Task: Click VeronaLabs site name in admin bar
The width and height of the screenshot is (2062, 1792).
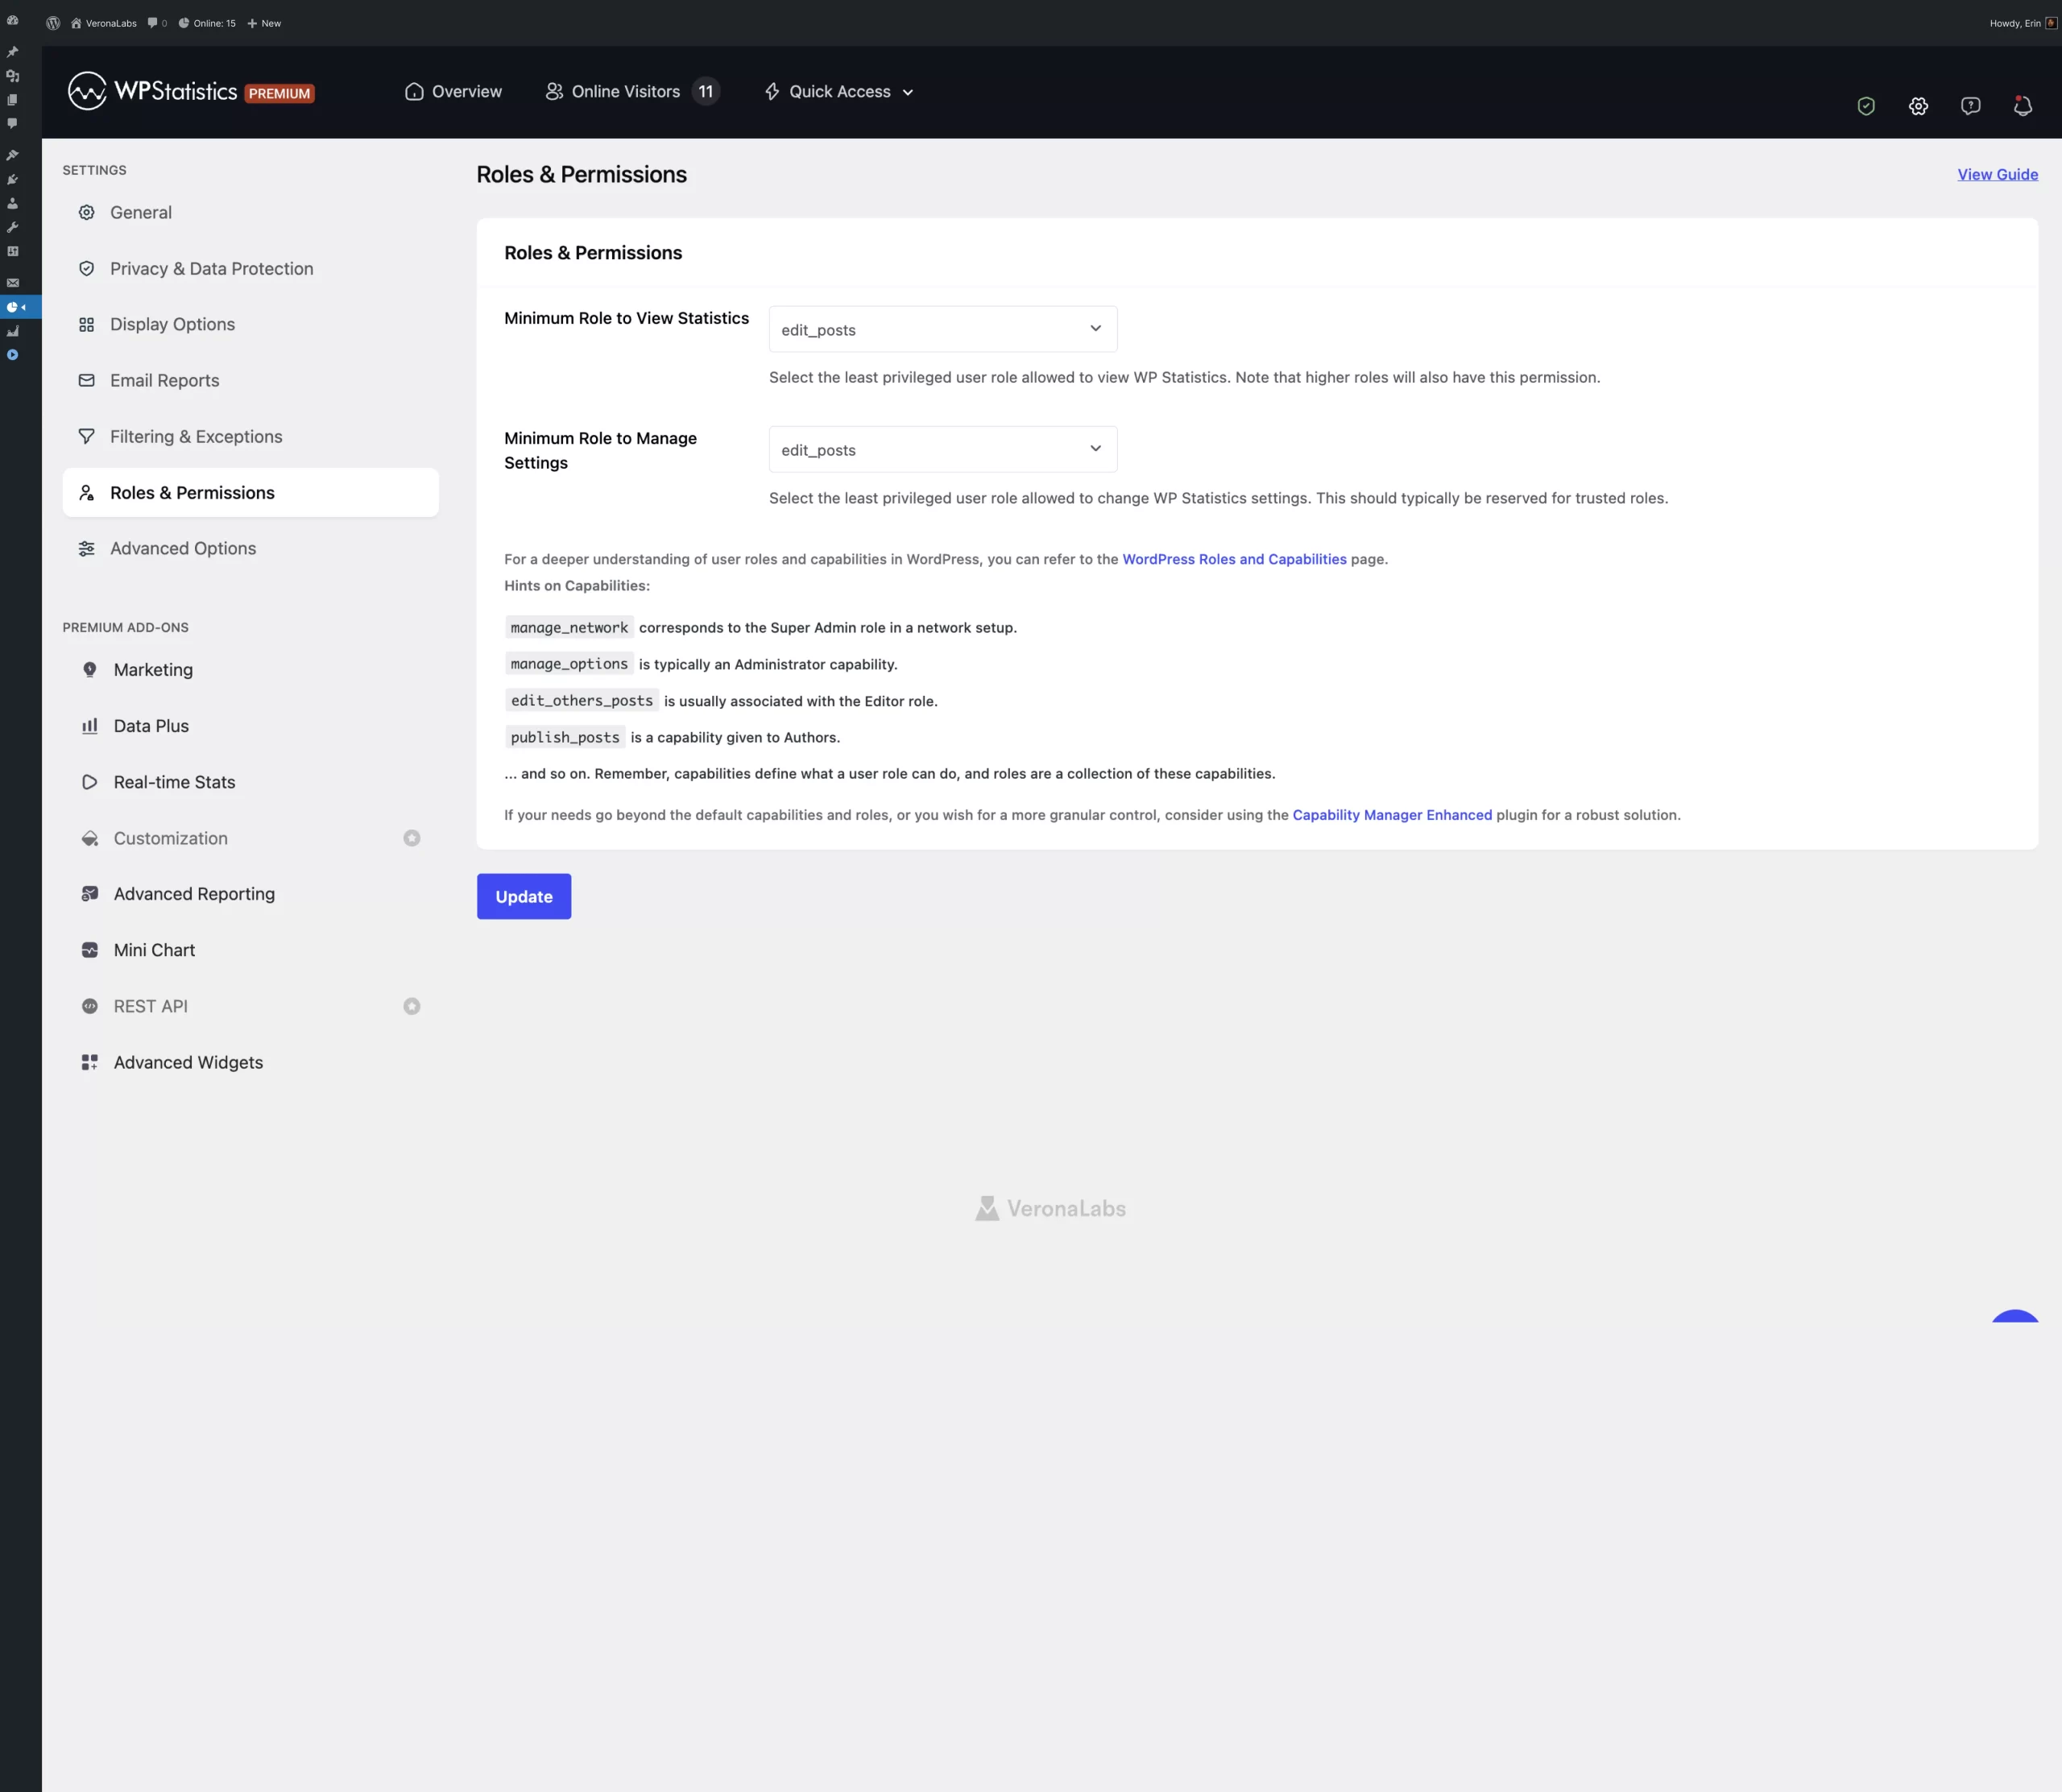Action: pos(104,23)
